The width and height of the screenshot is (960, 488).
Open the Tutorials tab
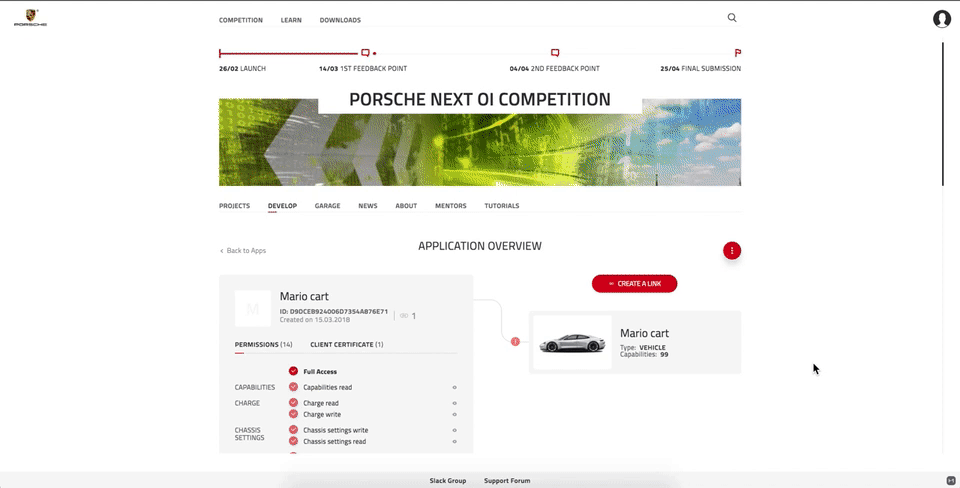coord(501,206)
